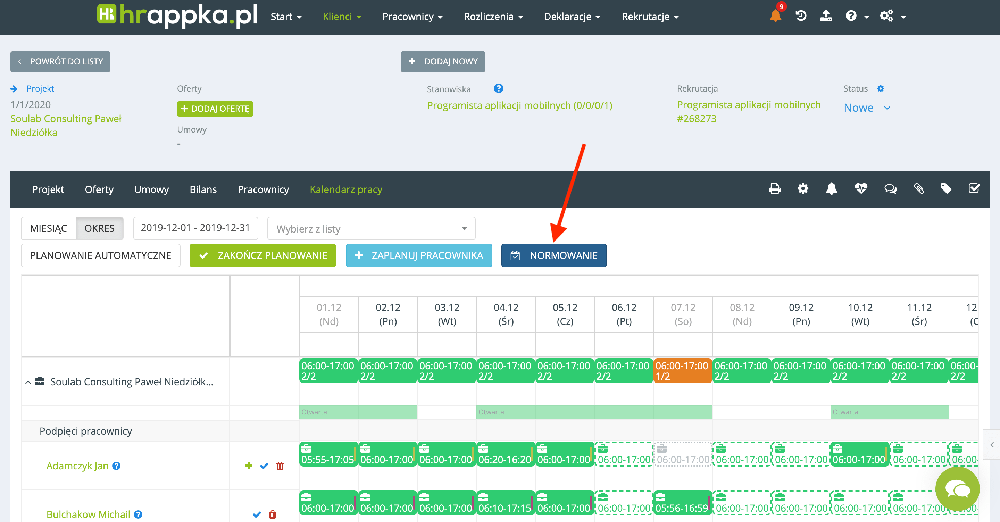Click ZAKOŃCZ PLANOWANIE button

[x=263, y=255]
